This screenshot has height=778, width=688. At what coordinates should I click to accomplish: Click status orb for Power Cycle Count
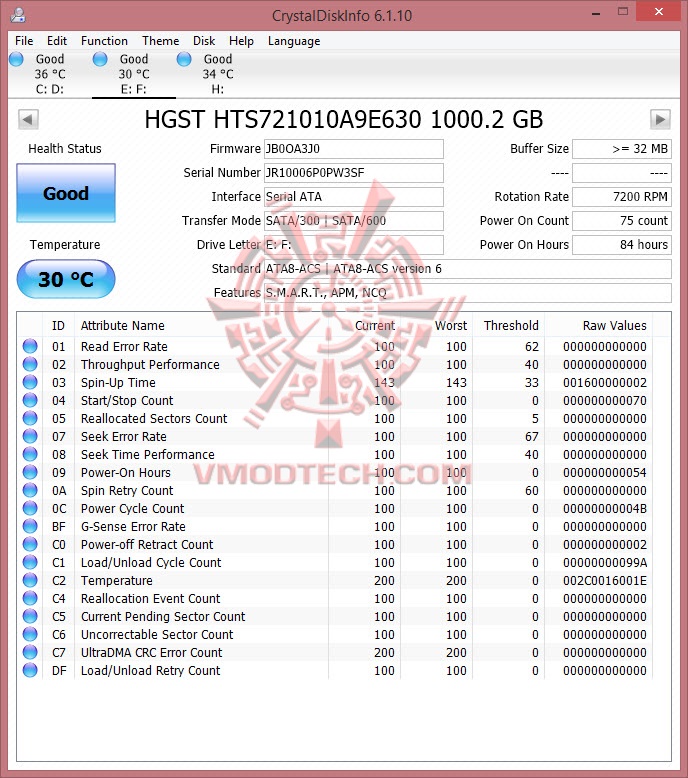(x=30, y=508)
